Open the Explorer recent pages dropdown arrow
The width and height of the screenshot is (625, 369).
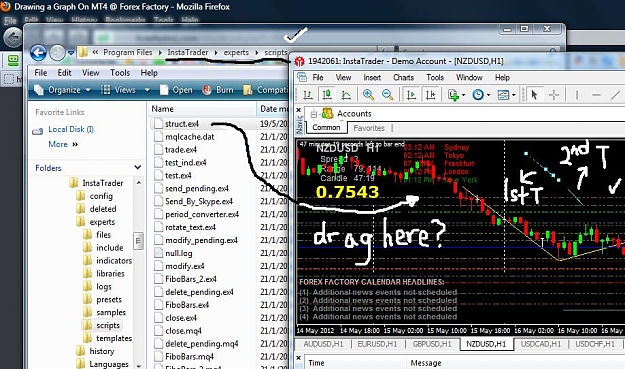click(x=71, y=53)
